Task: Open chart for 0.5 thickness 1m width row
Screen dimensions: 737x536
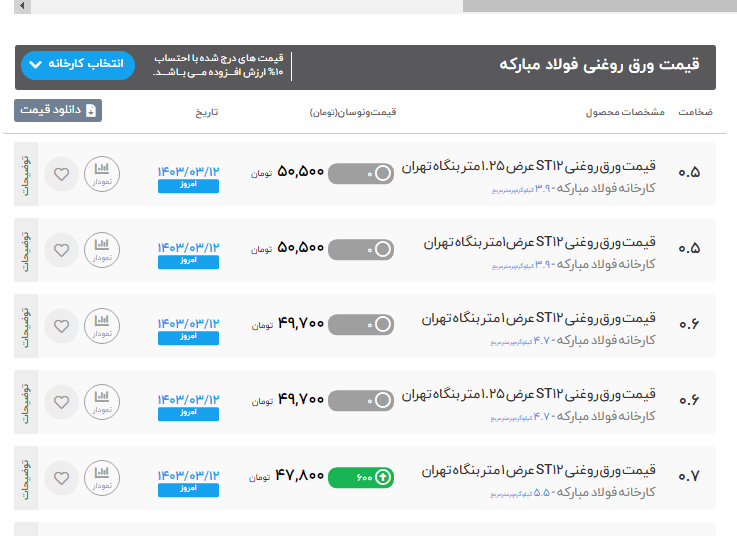Action: coord(101,249)
